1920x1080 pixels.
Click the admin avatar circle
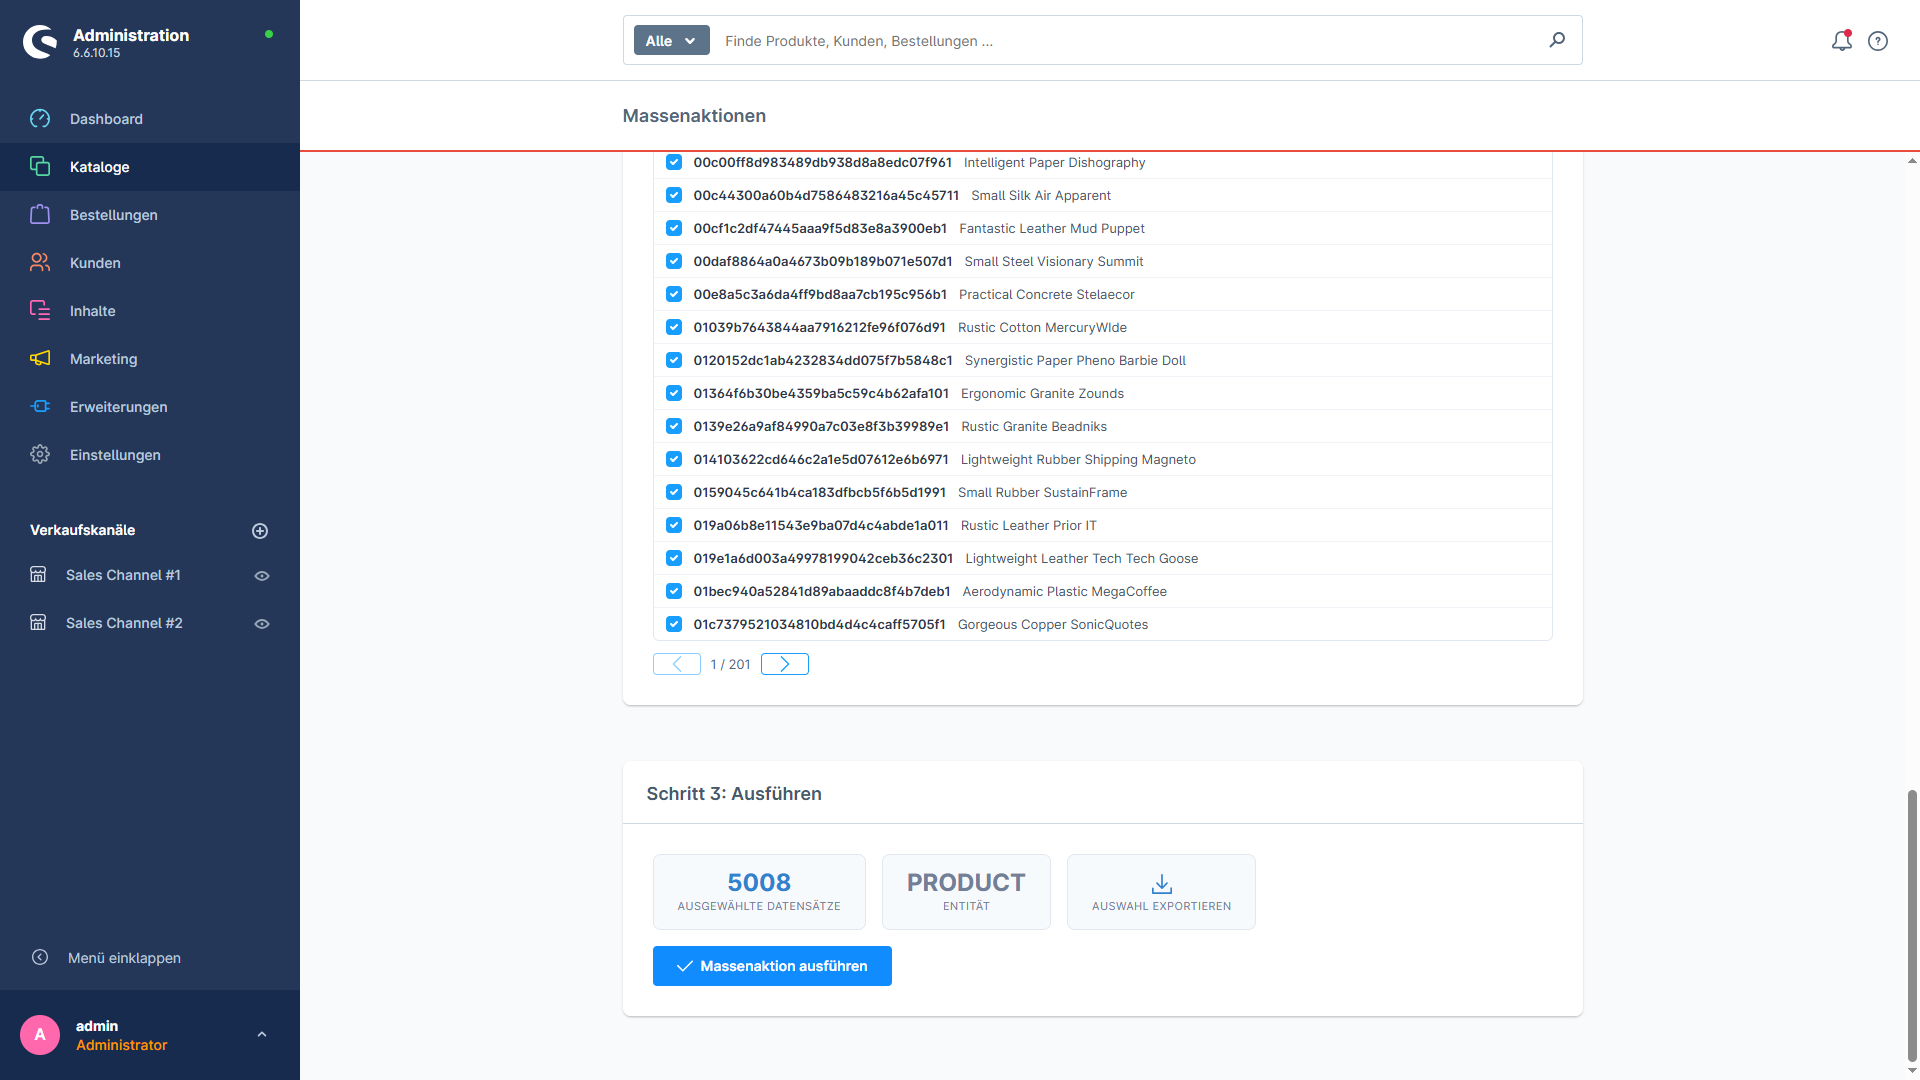[x=40, y=1035]
